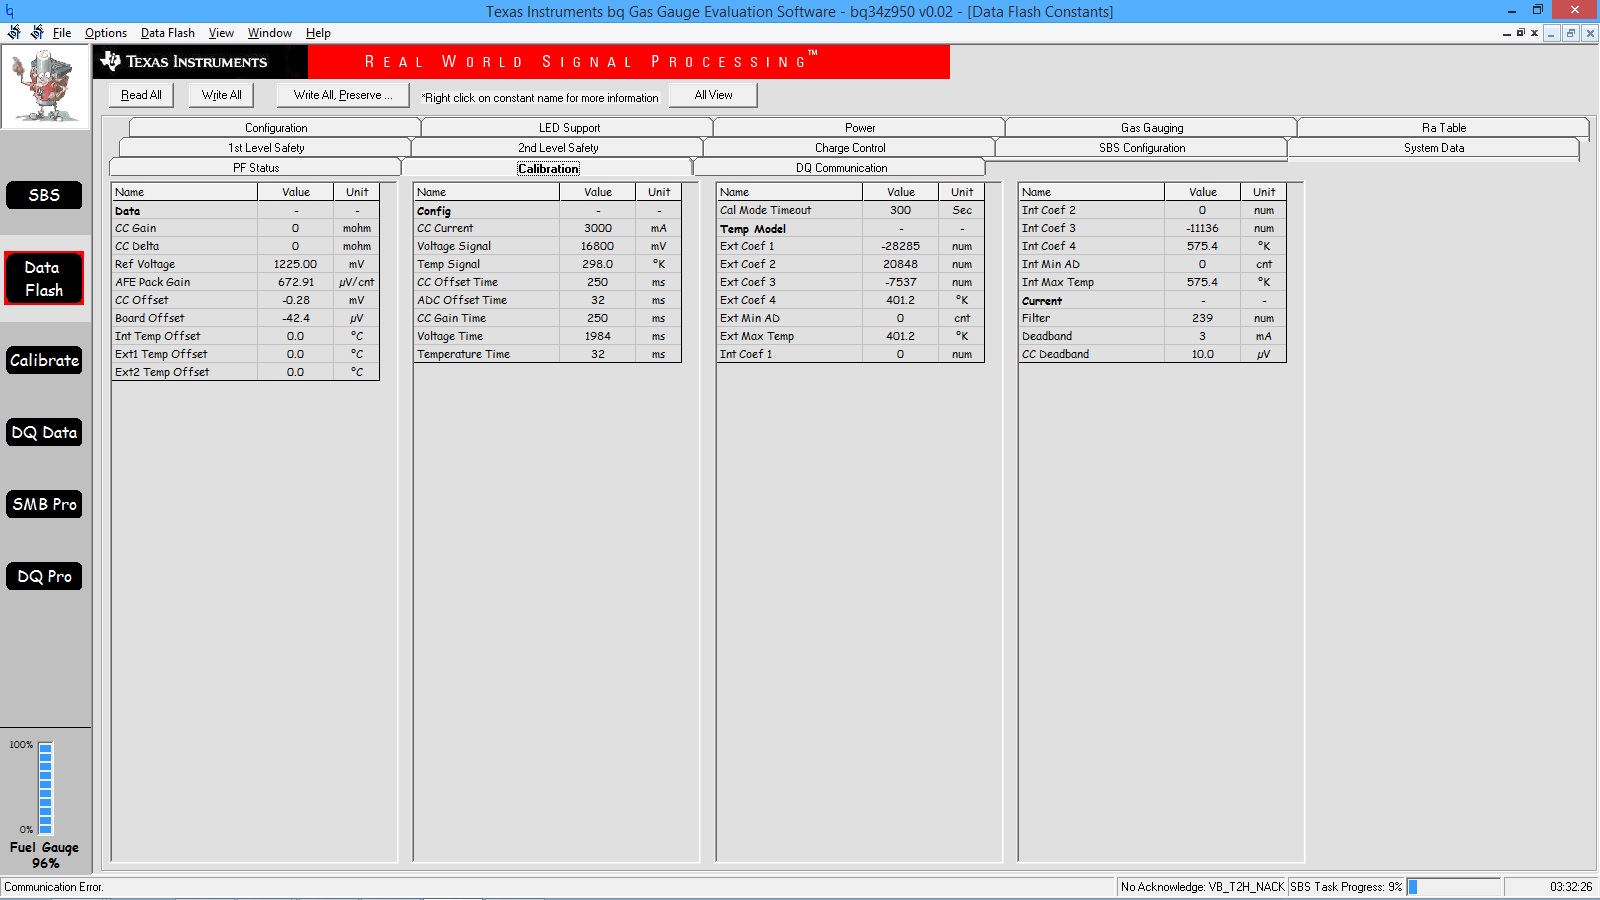
Task: Select the Temp Signal row name
Action: 449,264
